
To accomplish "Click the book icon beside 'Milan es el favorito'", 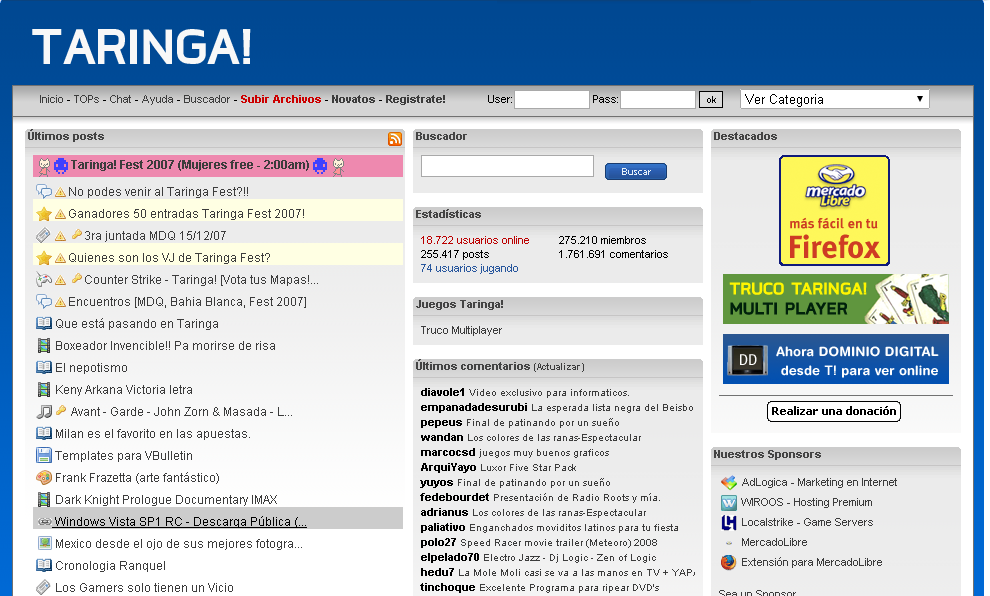I will click(x=44, y=433).
